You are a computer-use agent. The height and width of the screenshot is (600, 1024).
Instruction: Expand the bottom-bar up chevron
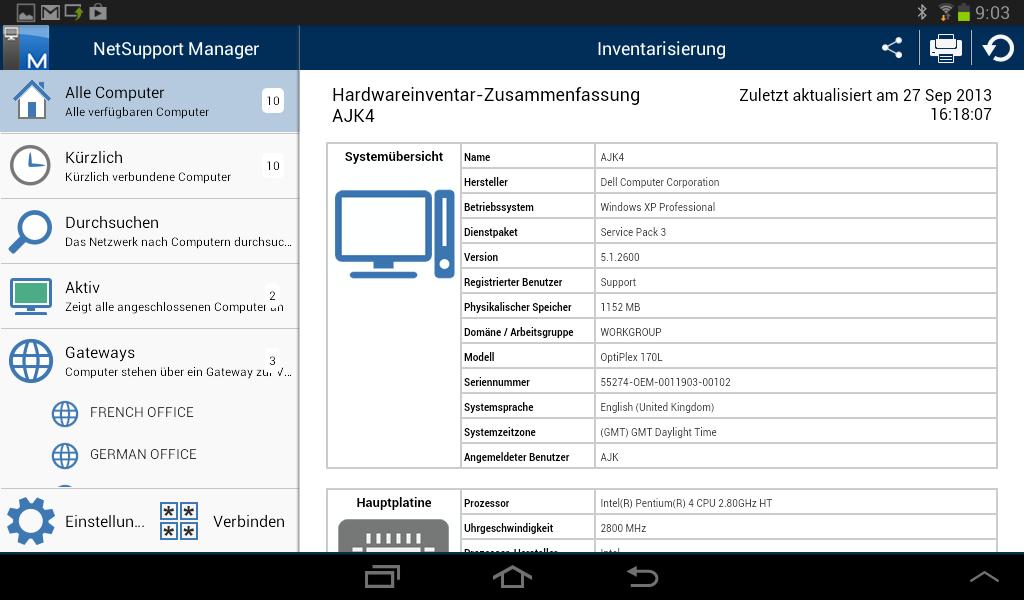pyautogui.click(x=984, y=576)
